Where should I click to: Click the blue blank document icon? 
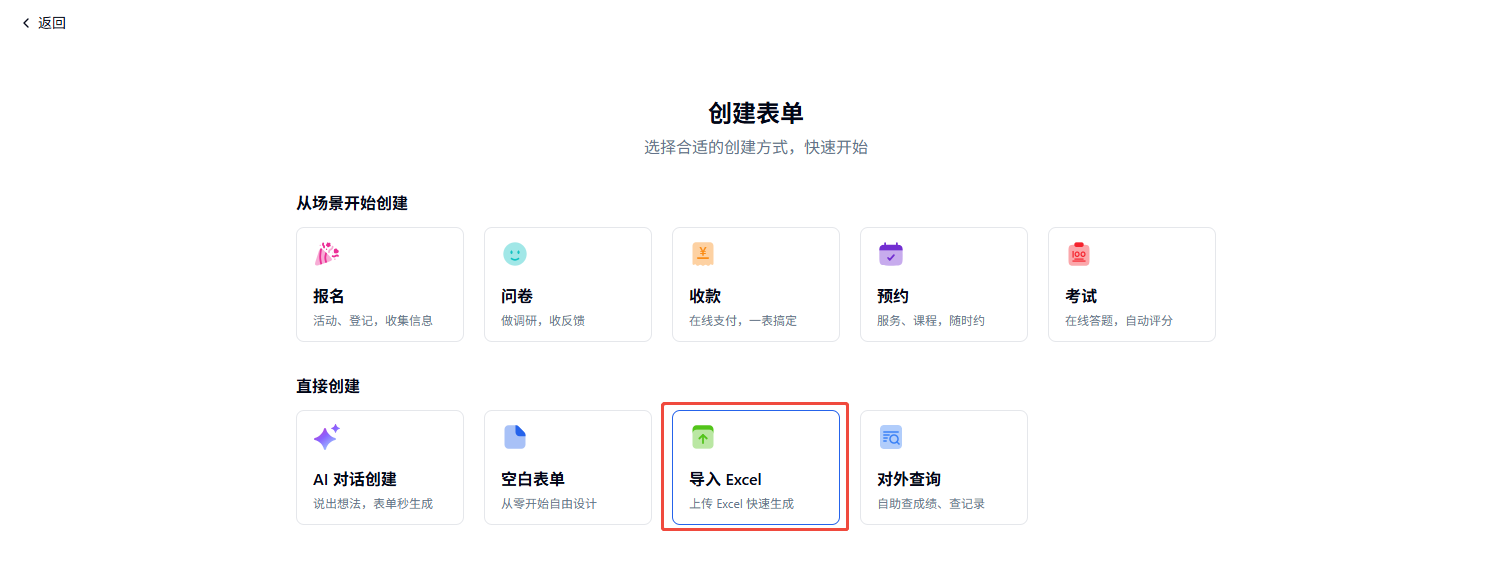(515, 437)
